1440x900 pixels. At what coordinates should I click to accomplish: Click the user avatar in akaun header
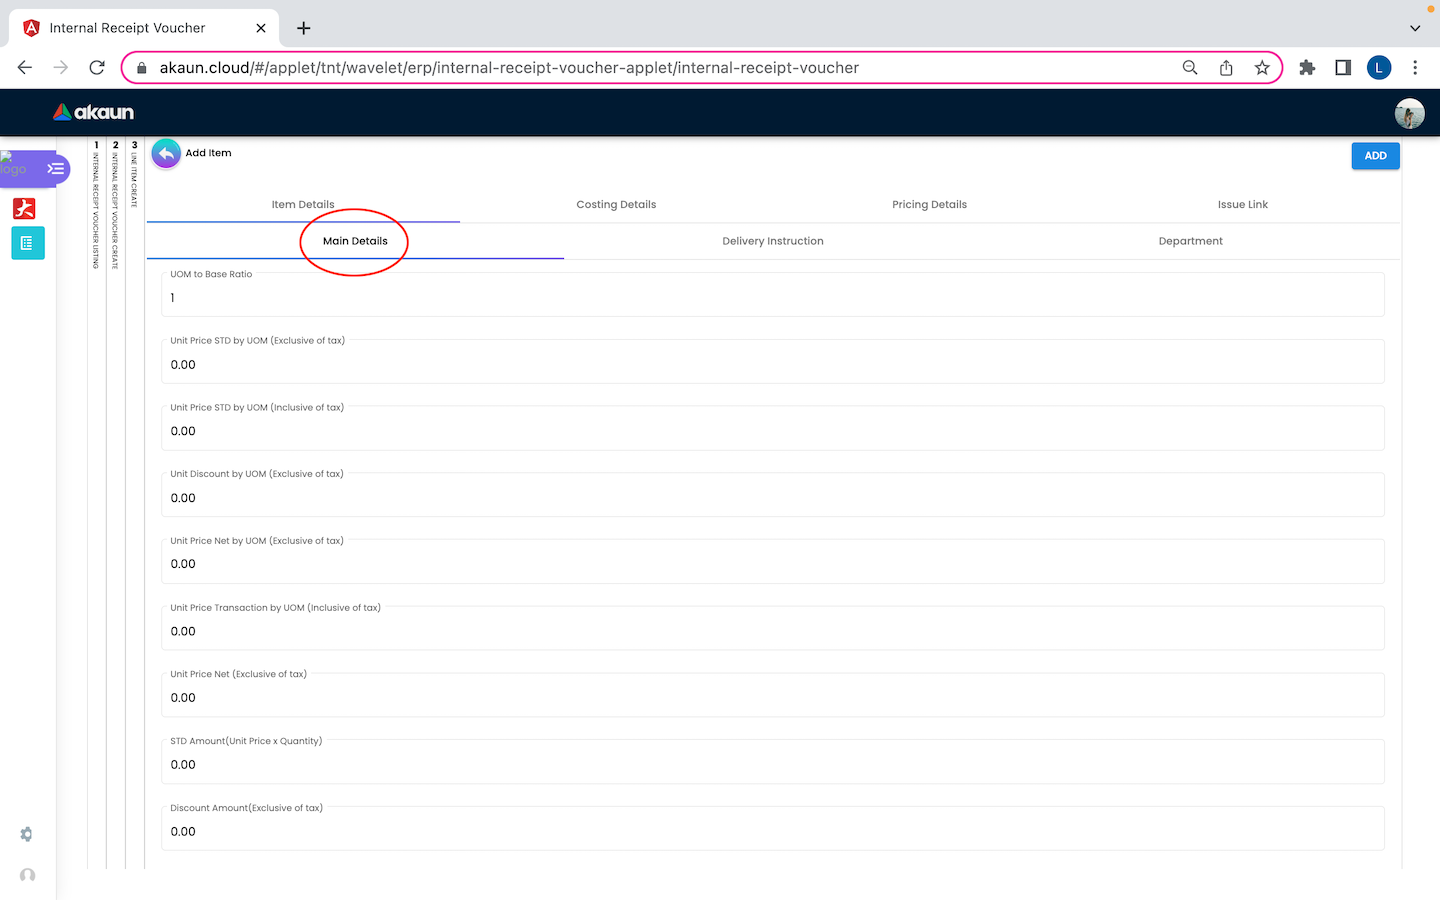(x=1409, y=113)
